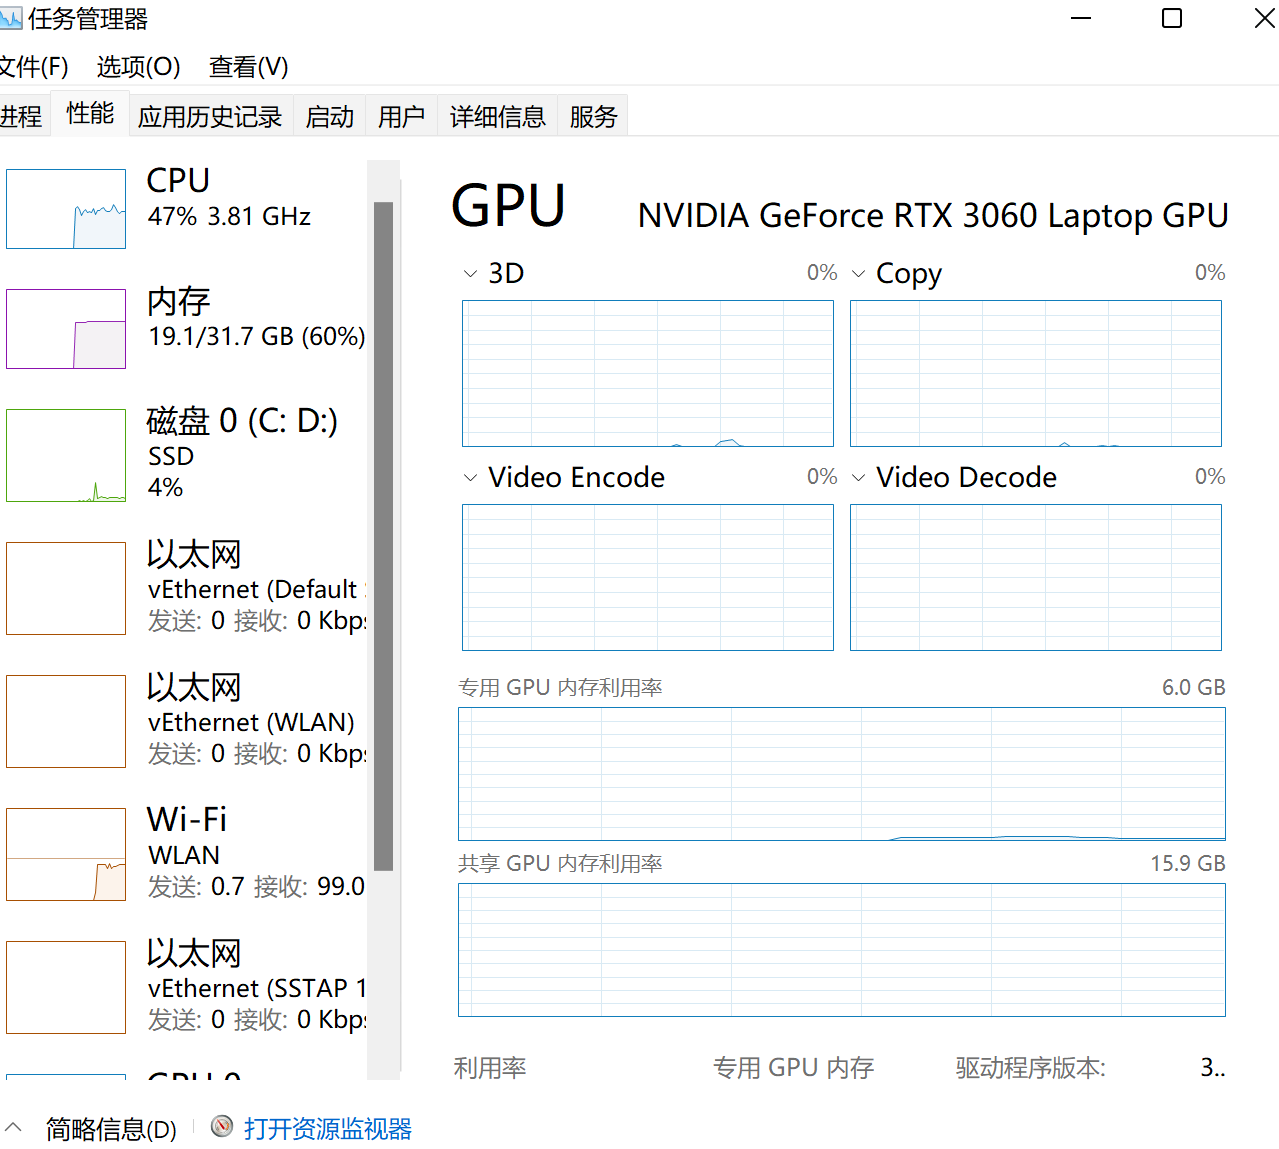Select the 性能 tab
Image resolution: width=1279 pixels, height=1149 pixels.
pos(90,113)
